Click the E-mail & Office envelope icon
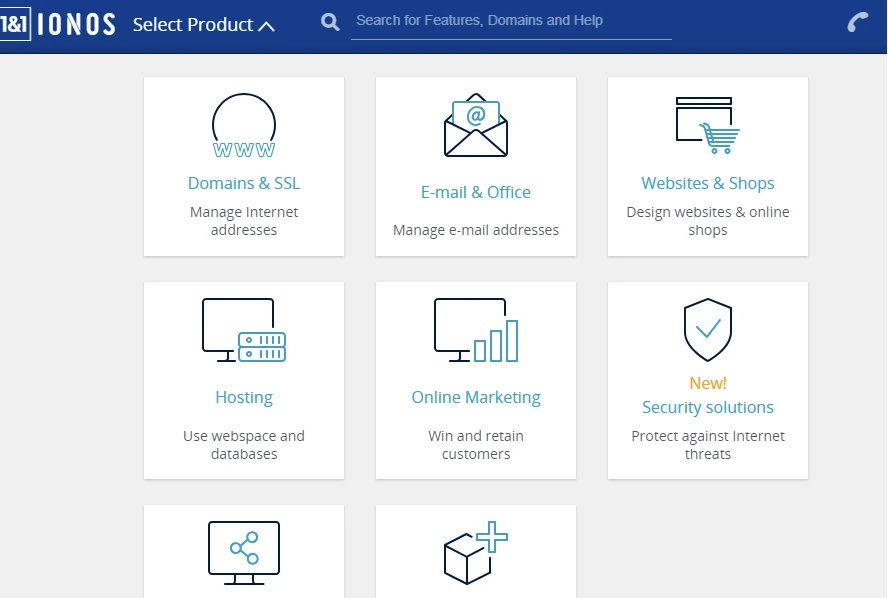The width and height of the screenshot is (888, 598). point(476,125)
